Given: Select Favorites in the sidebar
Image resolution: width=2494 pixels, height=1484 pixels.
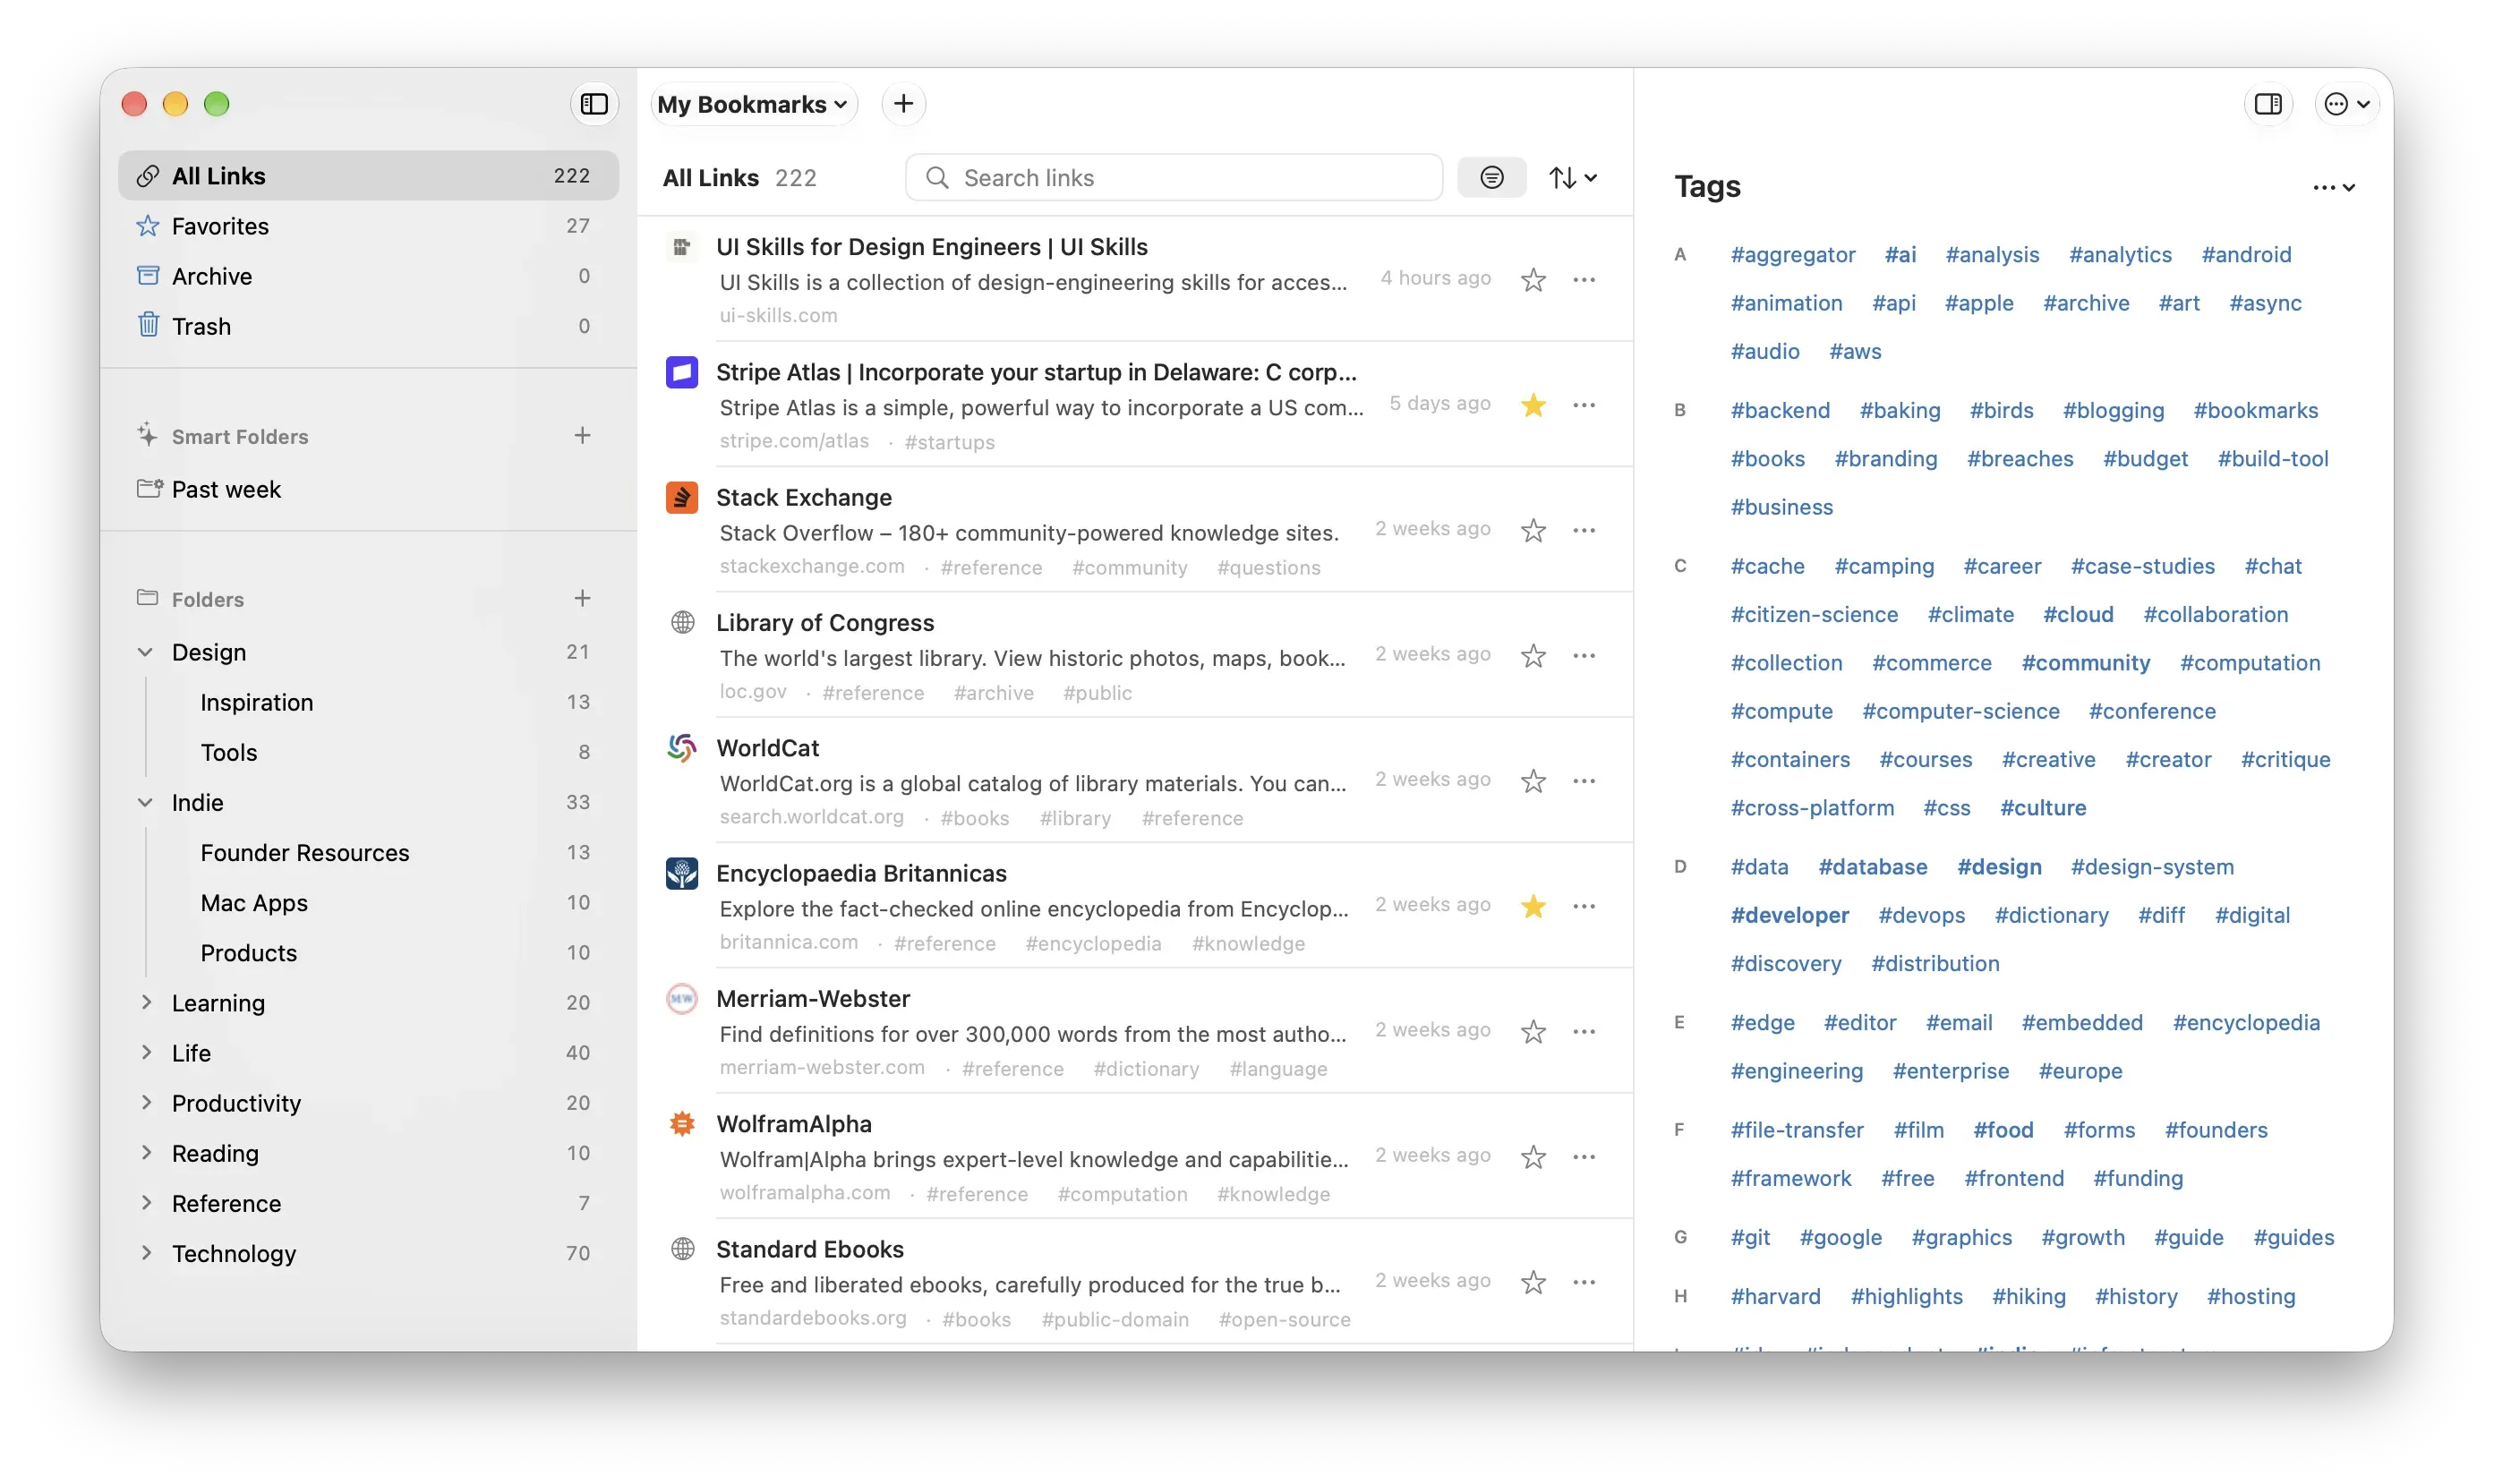Looking at the screenshot, I should pos(368,226).
